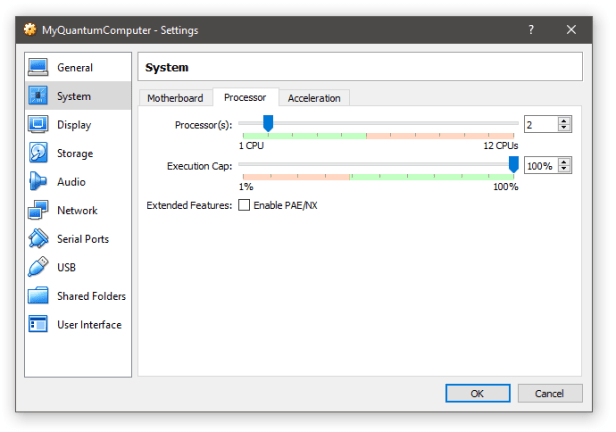Screen dimensions: 616x432
Task: Open Audio settings speaker icon
Action: coord(39,182)
